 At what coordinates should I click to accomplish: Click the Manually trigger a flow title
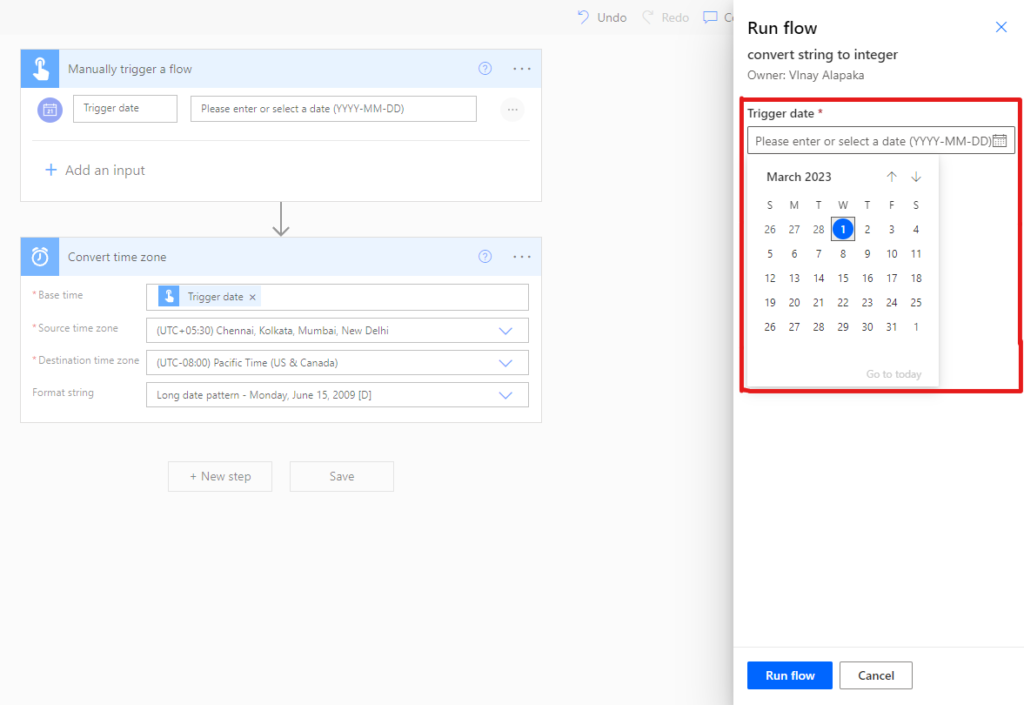point(130,69)
